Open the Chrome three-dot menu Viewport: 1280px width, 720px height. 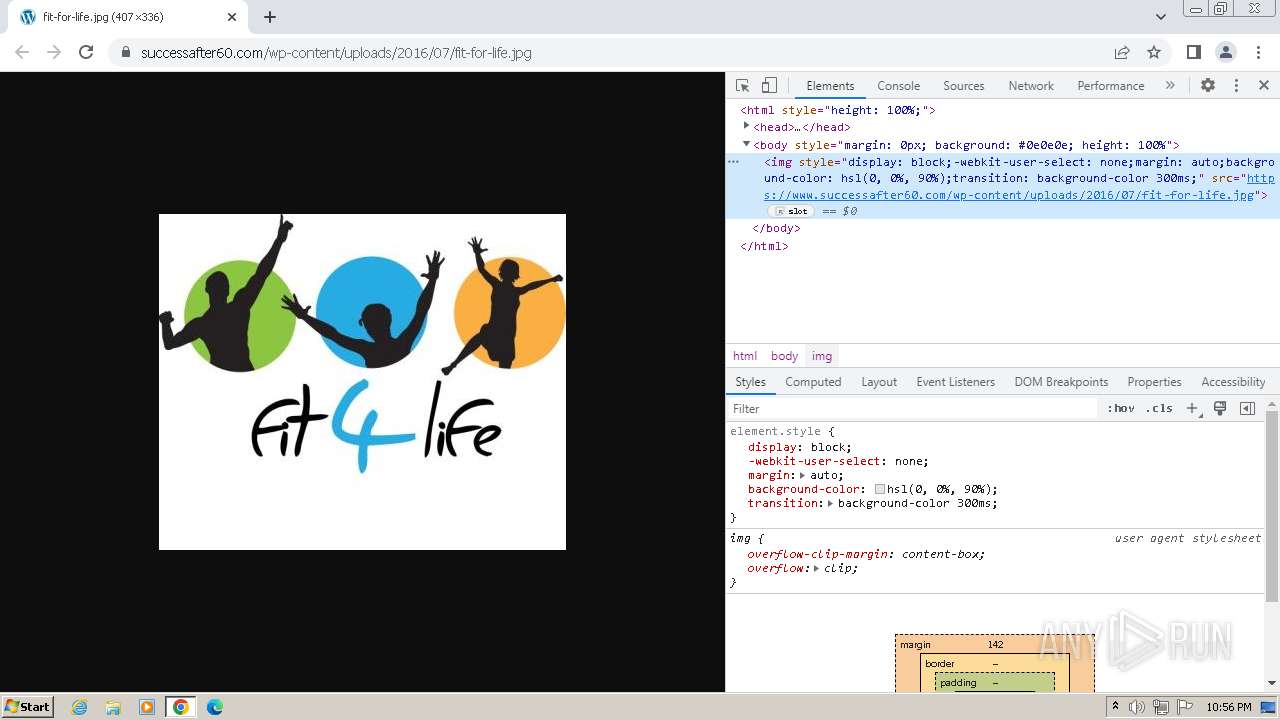[1257, 52]
